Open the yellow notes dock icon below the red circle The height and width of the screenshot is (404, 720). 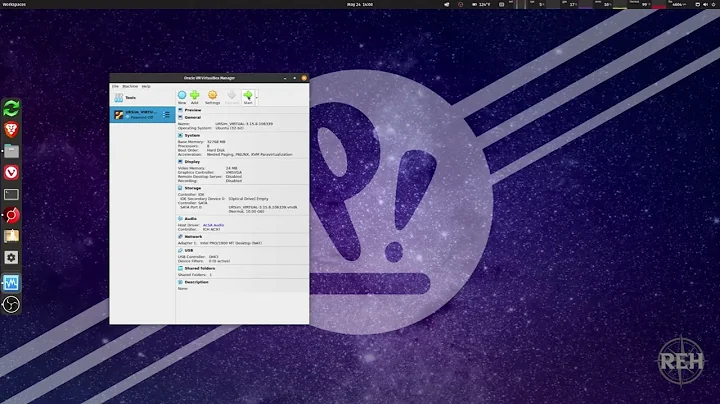point(11,236)
